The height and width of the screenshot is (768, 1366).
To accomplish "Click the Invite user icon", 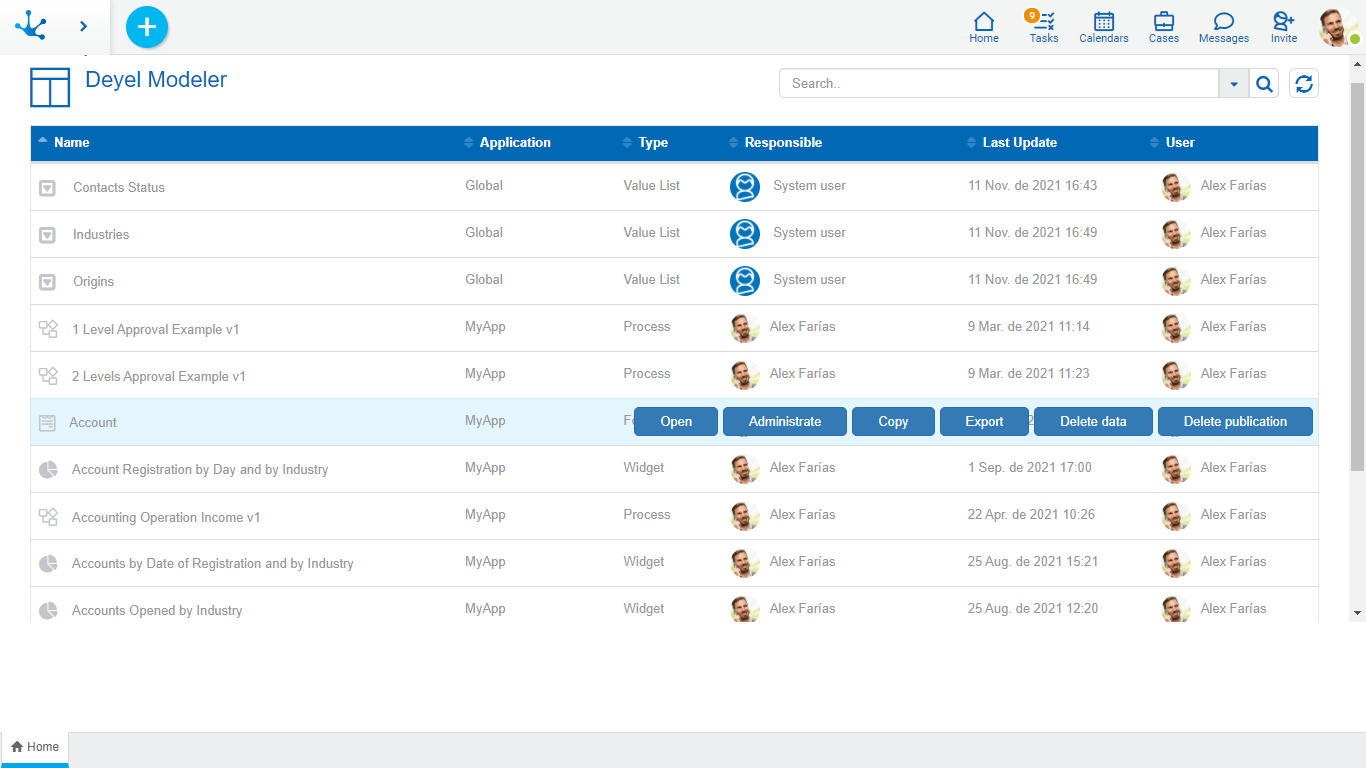I will pyautogui.click(x=1284, y=27).
